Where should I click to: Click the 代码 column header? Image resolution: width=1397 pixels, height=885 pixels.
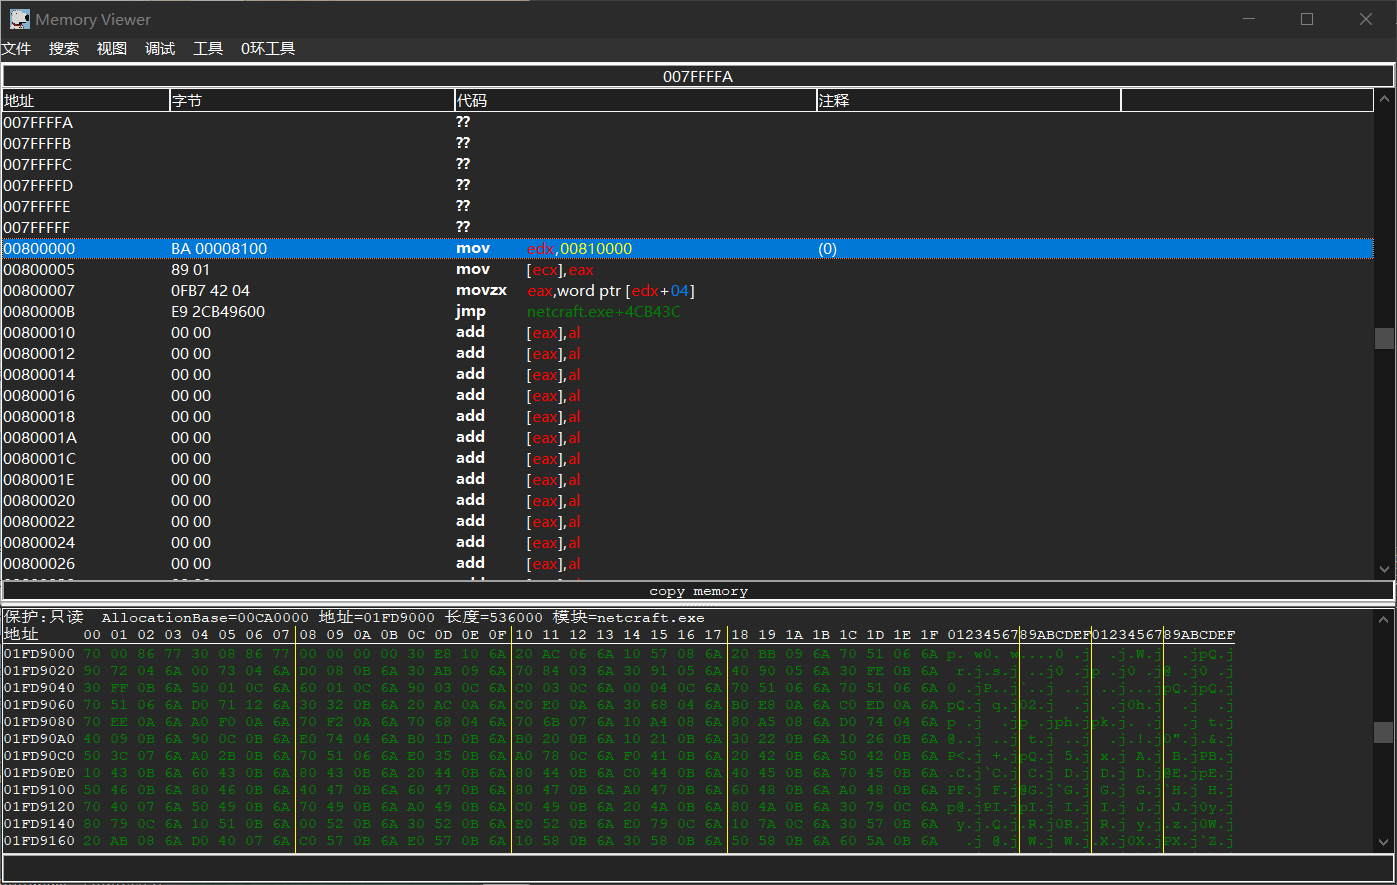point(635,101)
